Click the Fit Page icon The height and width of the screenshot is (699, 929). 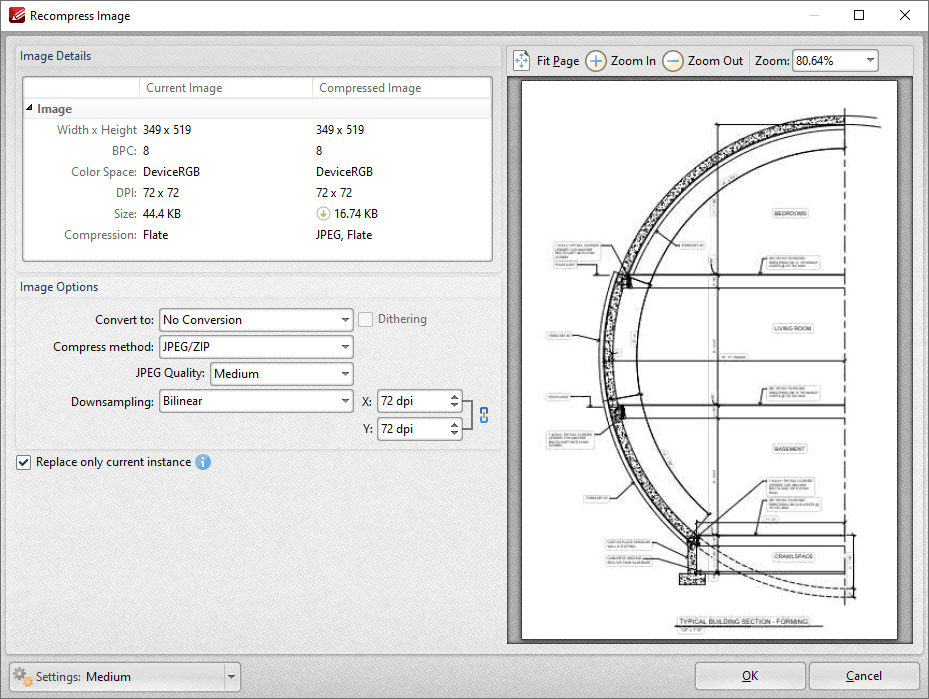[x=522, y=61]
